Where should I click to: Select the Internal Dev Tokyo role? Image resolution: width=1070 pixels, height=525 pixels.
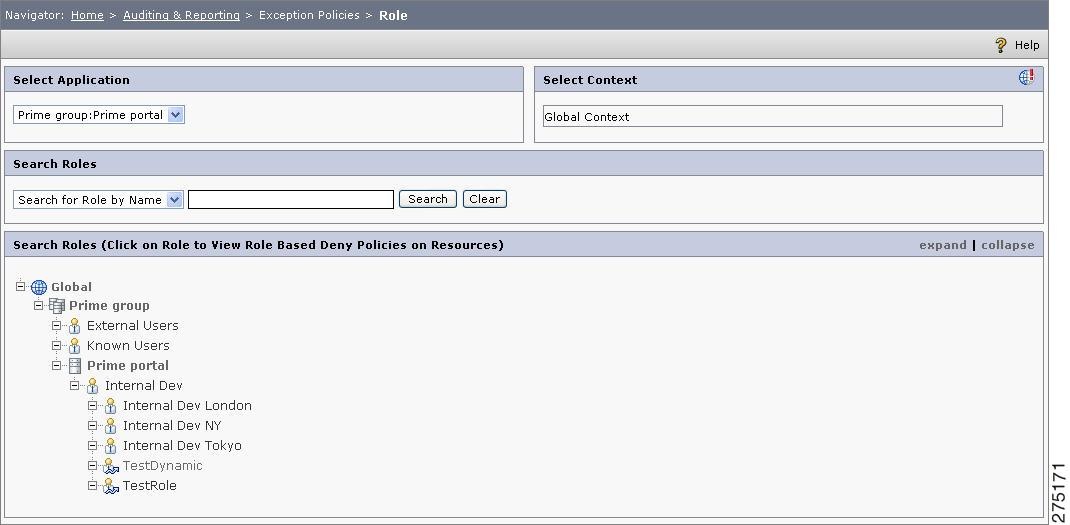coord(182,446)
